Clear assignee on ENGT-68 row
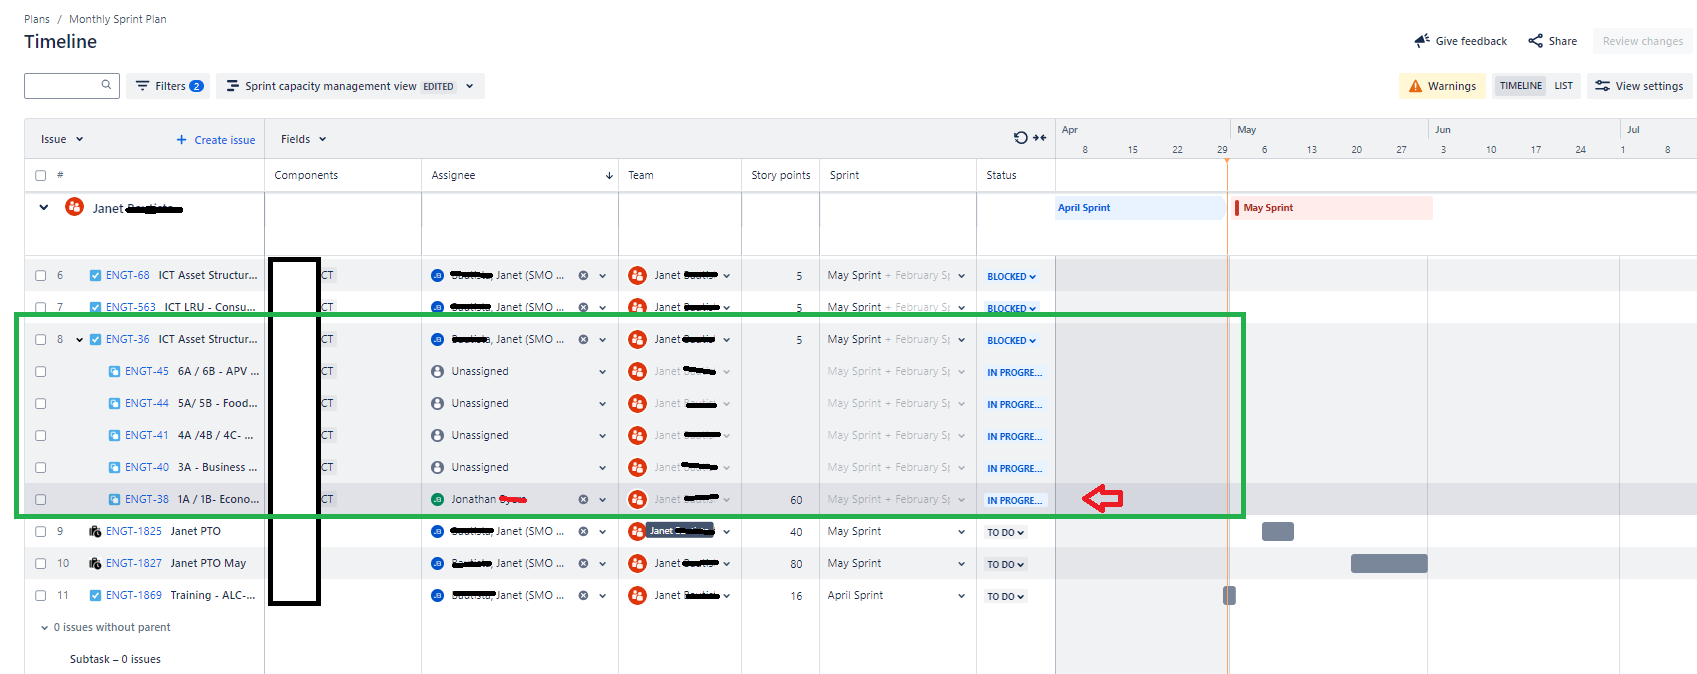Screen dimensions: 1697x674 pyautogui.click(x=583, y=275)
